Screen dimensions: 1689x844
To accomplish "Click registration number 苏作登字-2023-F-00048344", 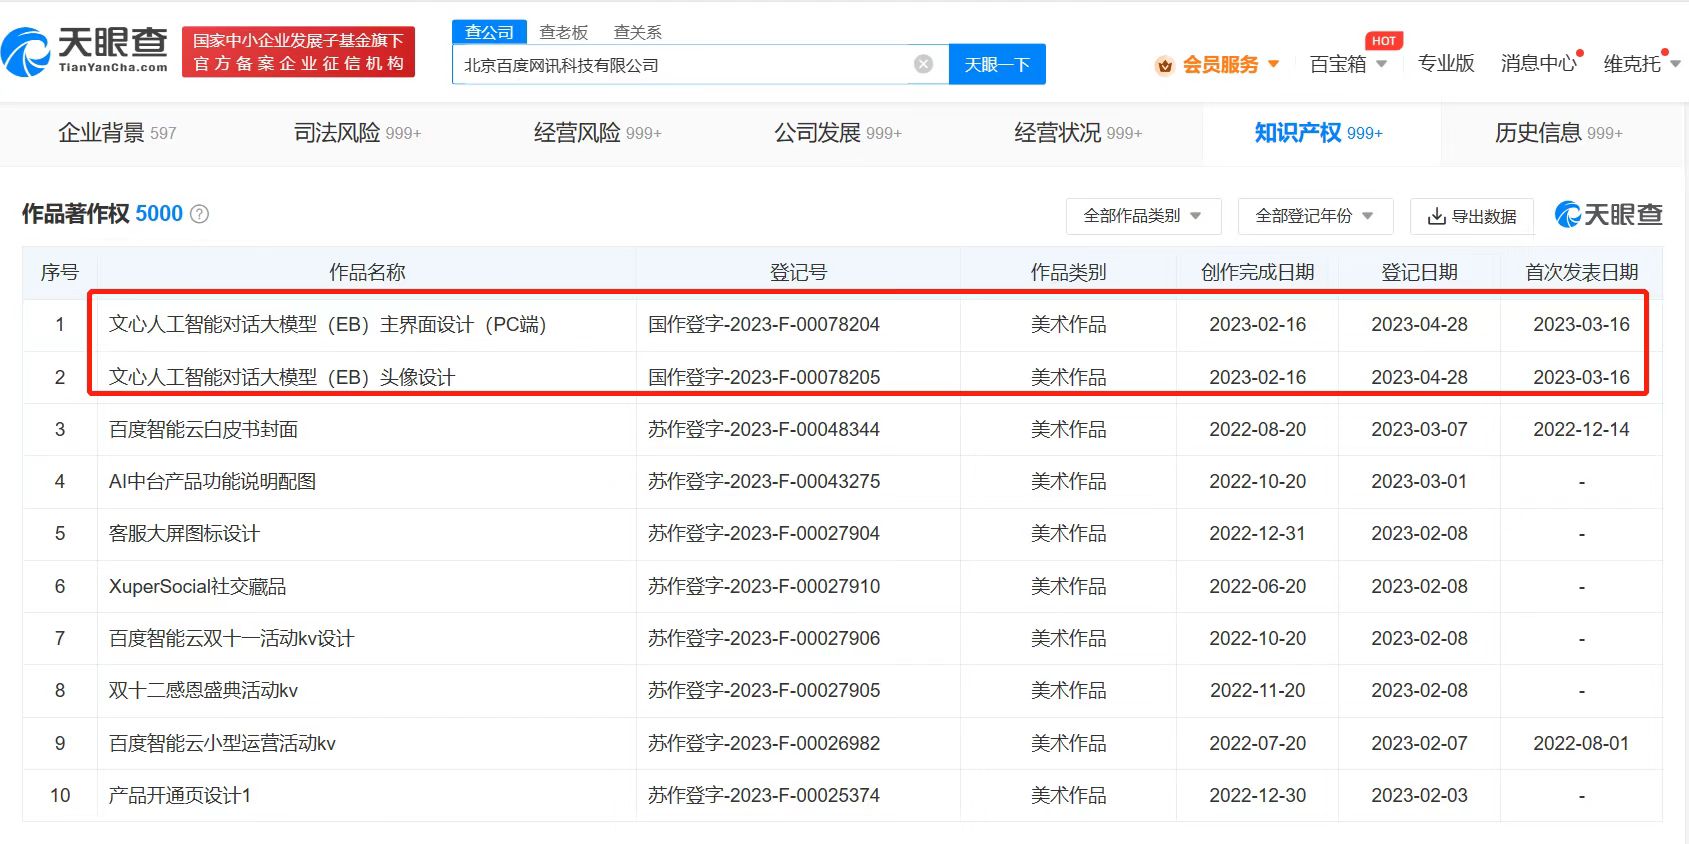I will (764, 429).
